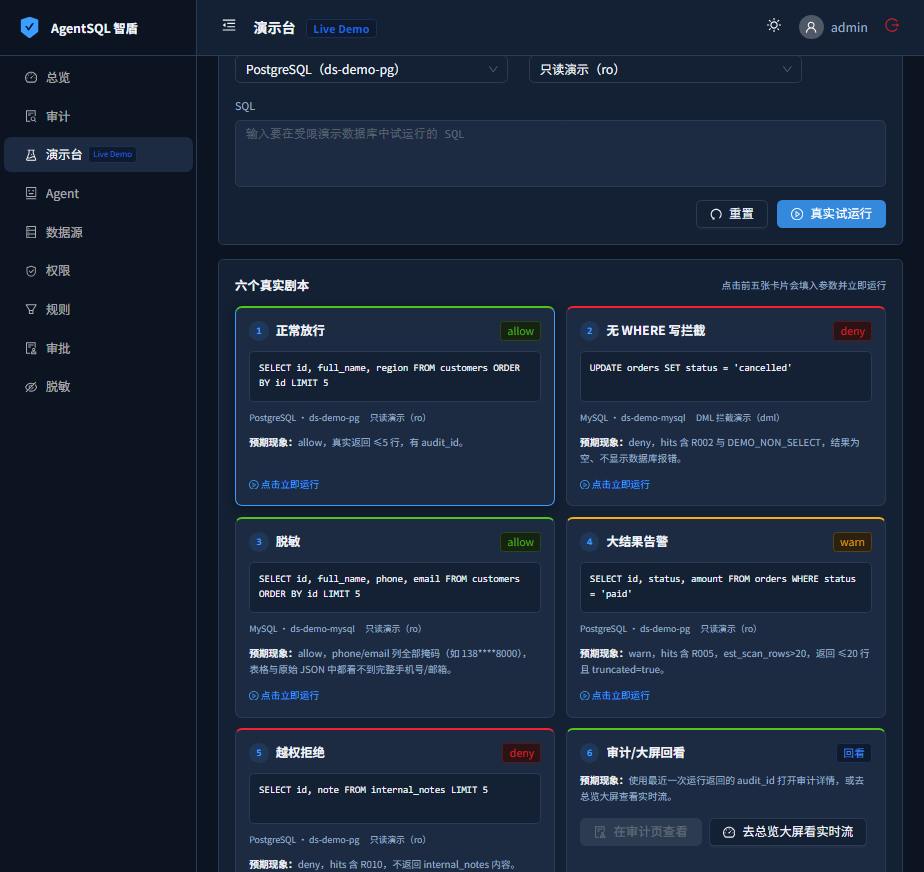
Task: Click the red logout icon
Action: [x=892, y=25]
